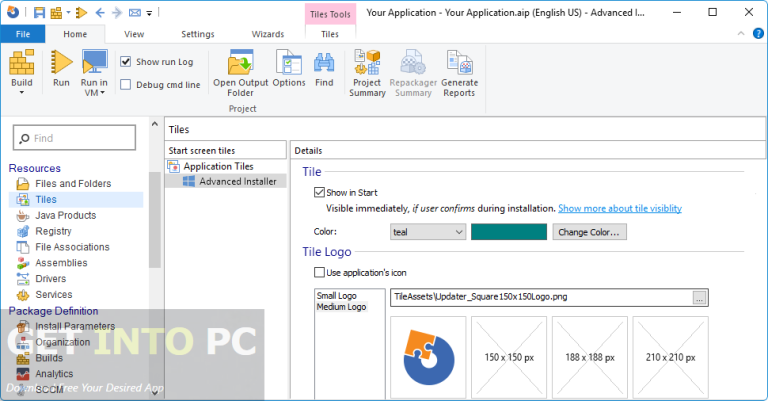Open quick access toolbar customize dropdown

(x=149, y=13)
